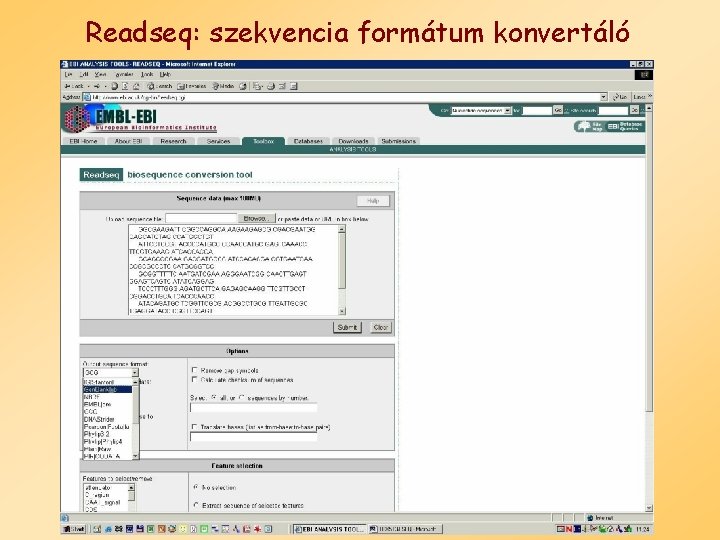Toggle the Remove gap symbols checkbox
This screenshot has height=540, width=720.
coord(195,370)
